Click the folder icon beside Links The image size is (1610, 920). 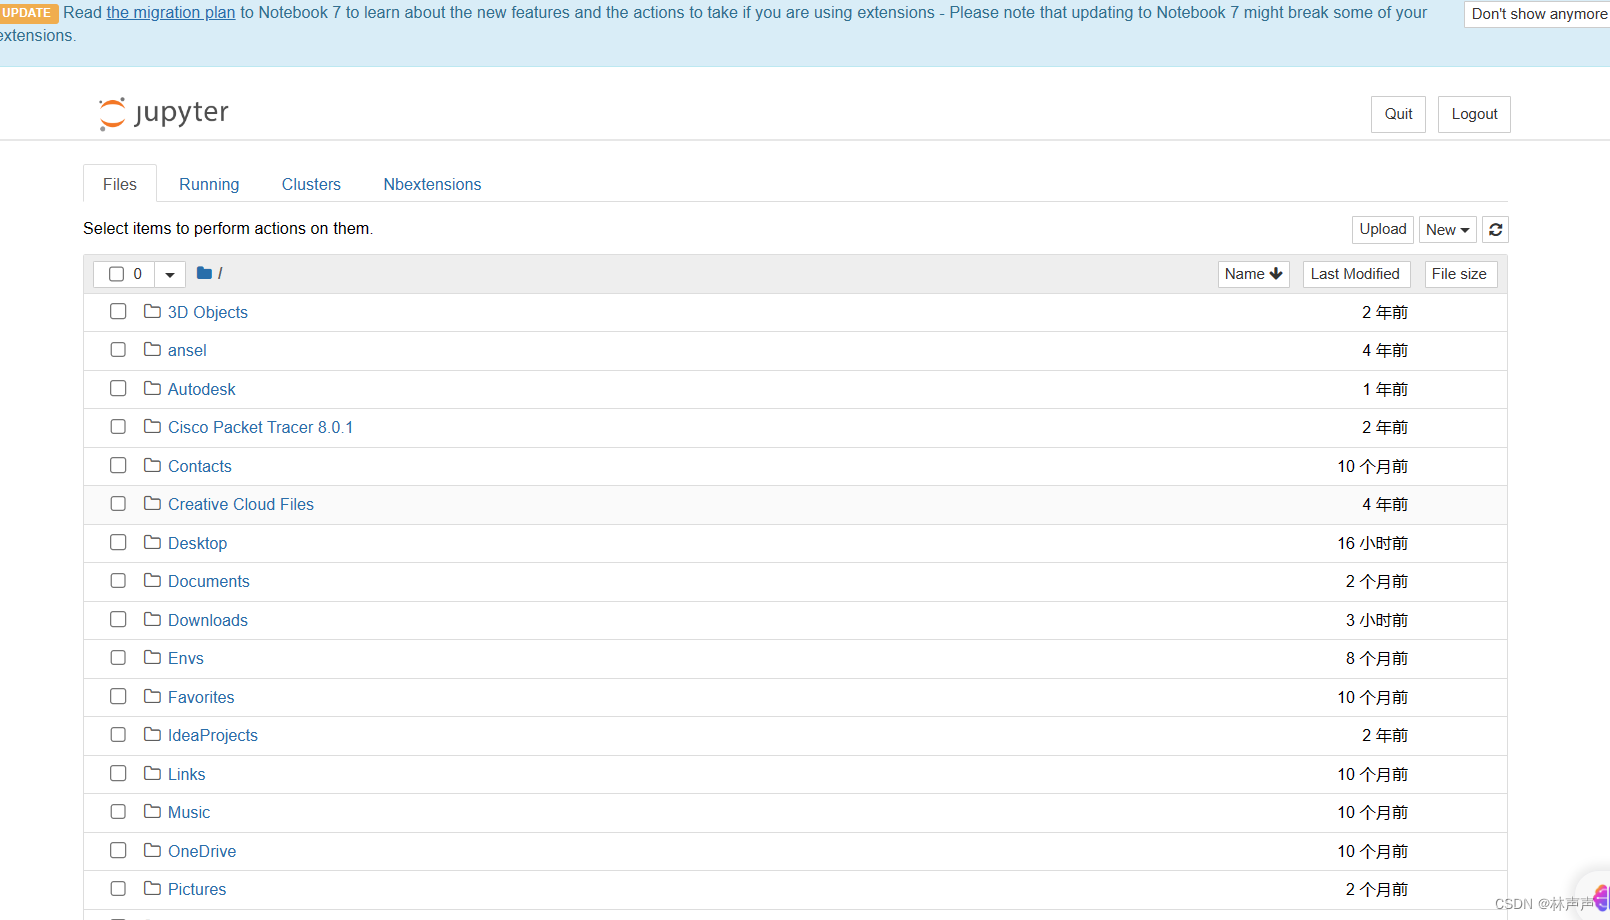[152, 773]
